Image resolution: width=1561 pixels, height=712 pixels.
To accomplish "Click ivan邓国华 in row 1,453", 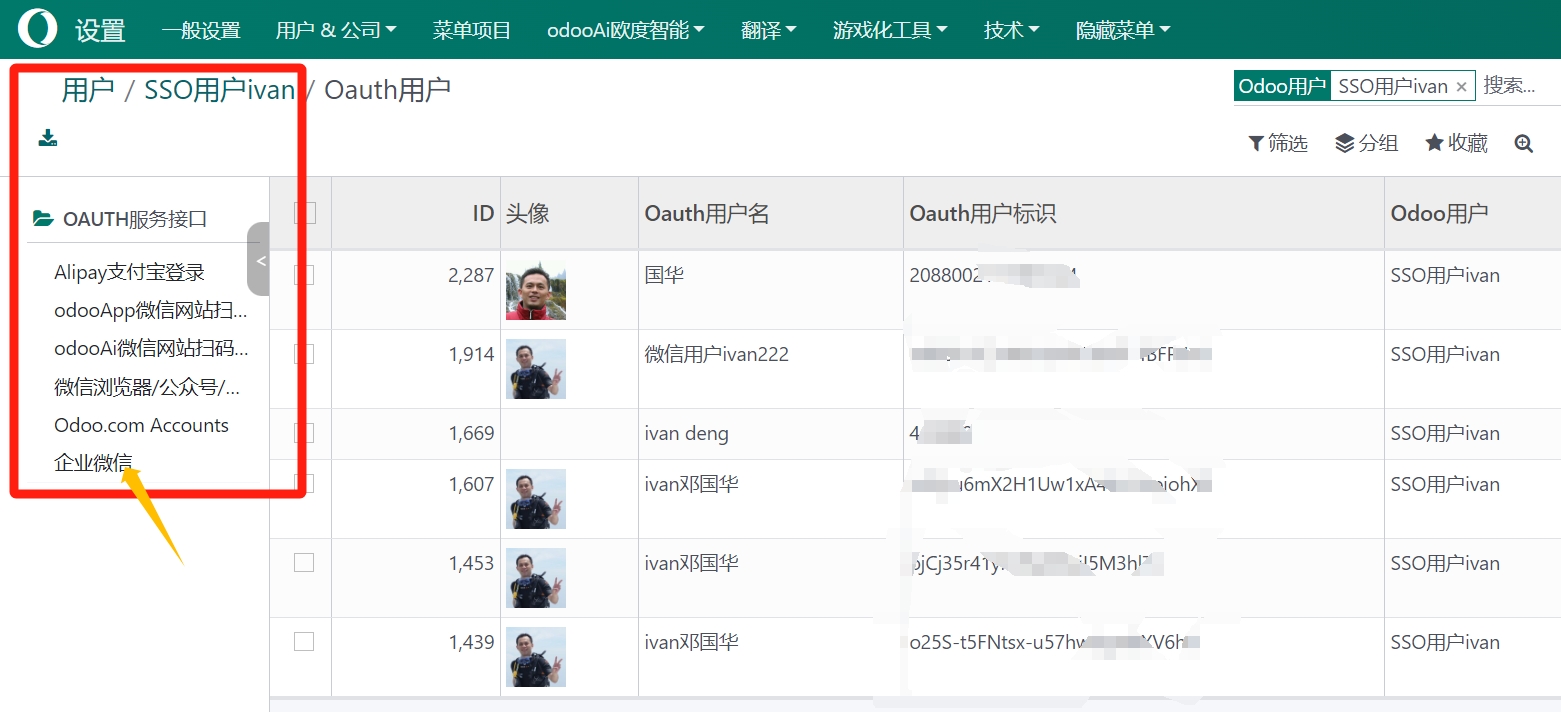I will click(x=692, y=563).
